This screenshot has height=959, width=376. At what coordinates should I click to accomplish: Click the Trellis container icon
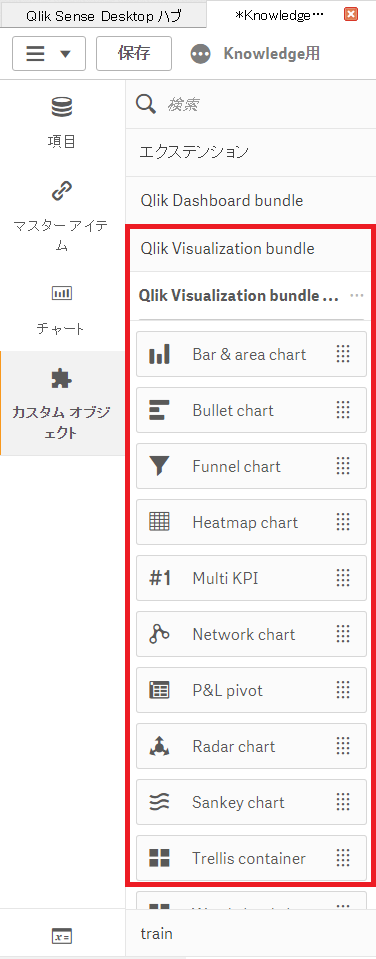[x=159, y=858]
